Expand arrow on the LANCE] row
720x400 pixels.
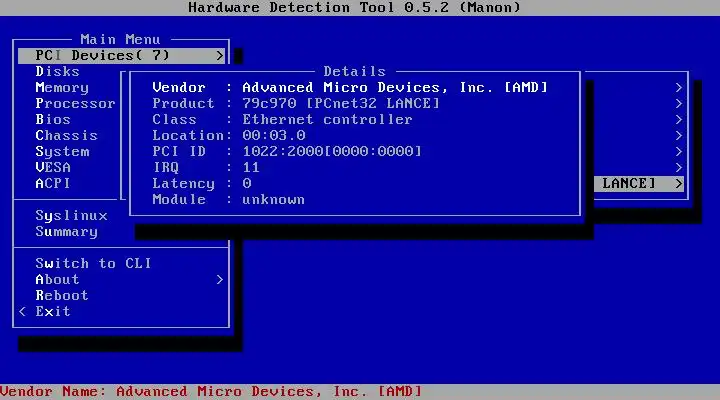click(x=679, y=184)
